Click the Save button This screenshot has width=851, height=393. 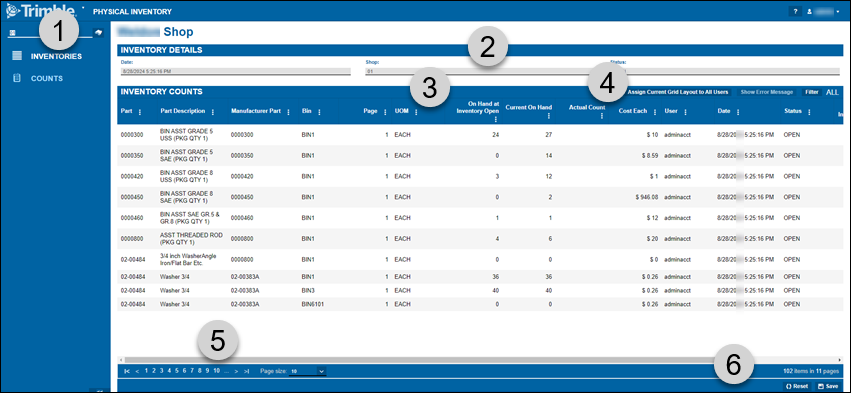click(x=828, y=386)
